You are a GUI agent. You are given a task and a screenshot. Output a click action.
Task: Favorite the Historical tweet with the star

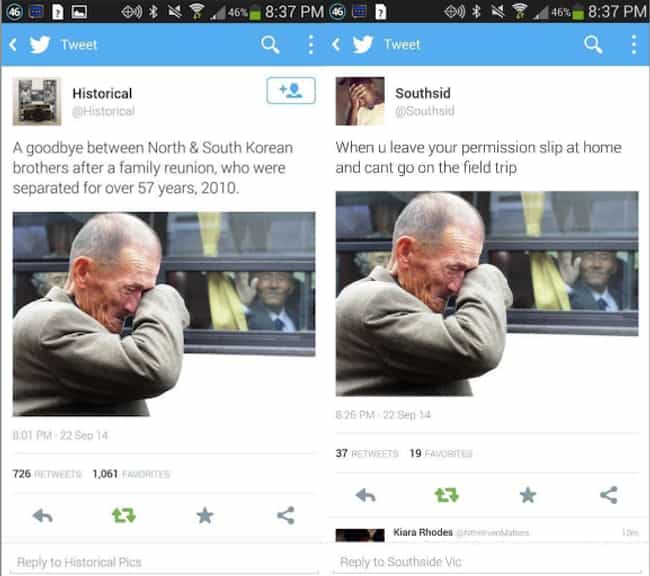coord(205,516)
